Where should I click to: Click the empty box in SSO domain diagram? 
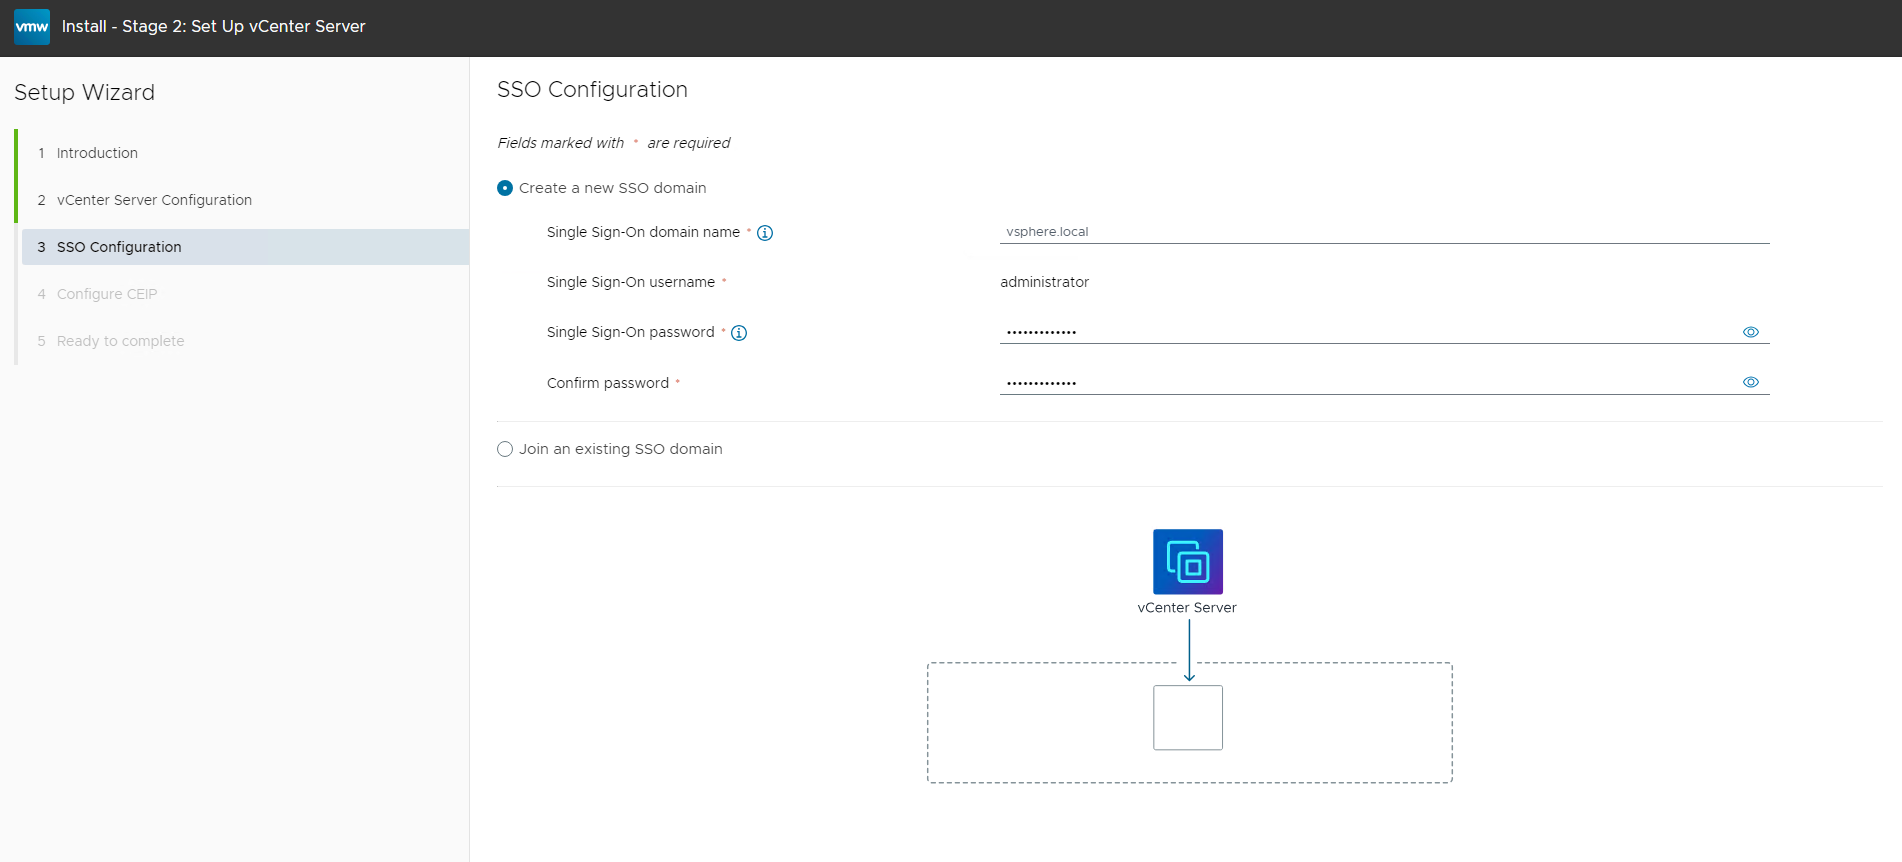1187,718
